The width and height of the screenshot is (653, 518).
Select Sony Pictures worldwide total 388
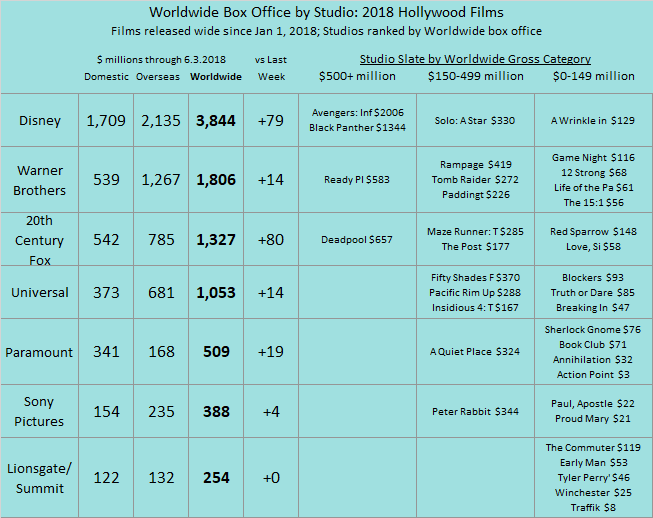pos(216,412)
